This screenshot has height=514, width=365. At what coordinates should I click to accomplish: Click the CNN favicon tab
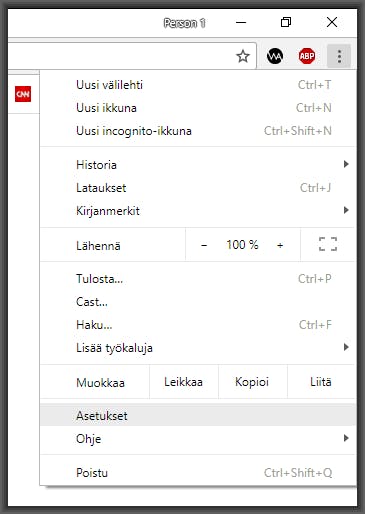[x=23, y=94]
